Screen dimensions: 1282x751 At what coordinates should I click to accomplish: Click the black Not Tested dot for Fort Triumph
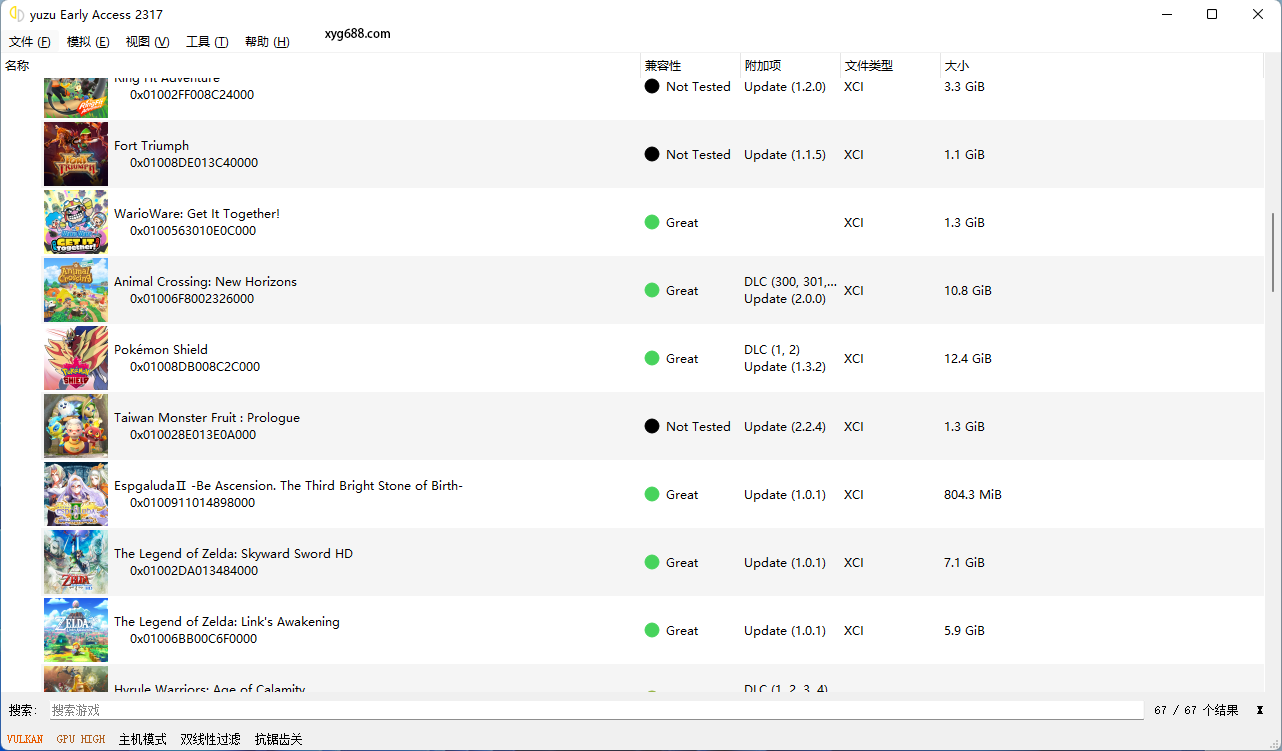click(652, 154)
